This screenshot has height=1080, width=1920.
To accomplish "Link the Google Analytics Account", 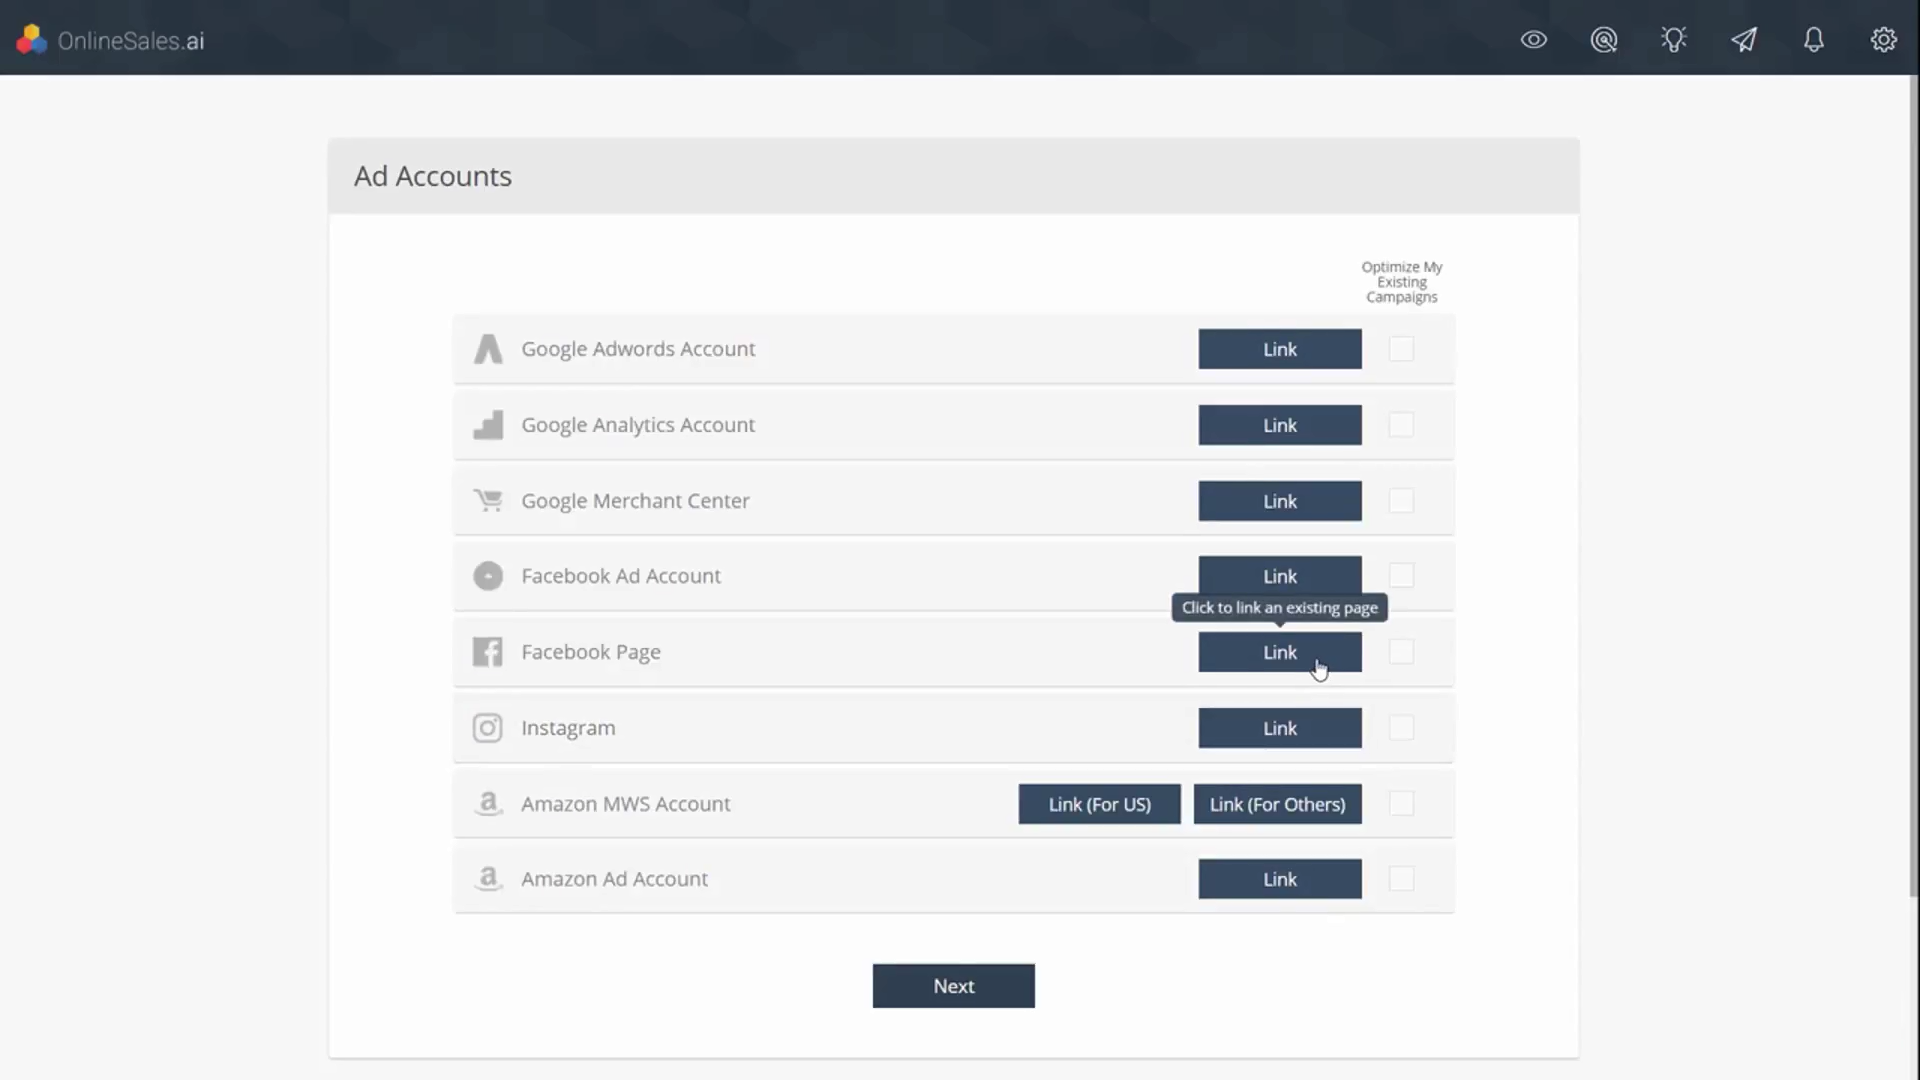I will click(x=1279, y=425).
